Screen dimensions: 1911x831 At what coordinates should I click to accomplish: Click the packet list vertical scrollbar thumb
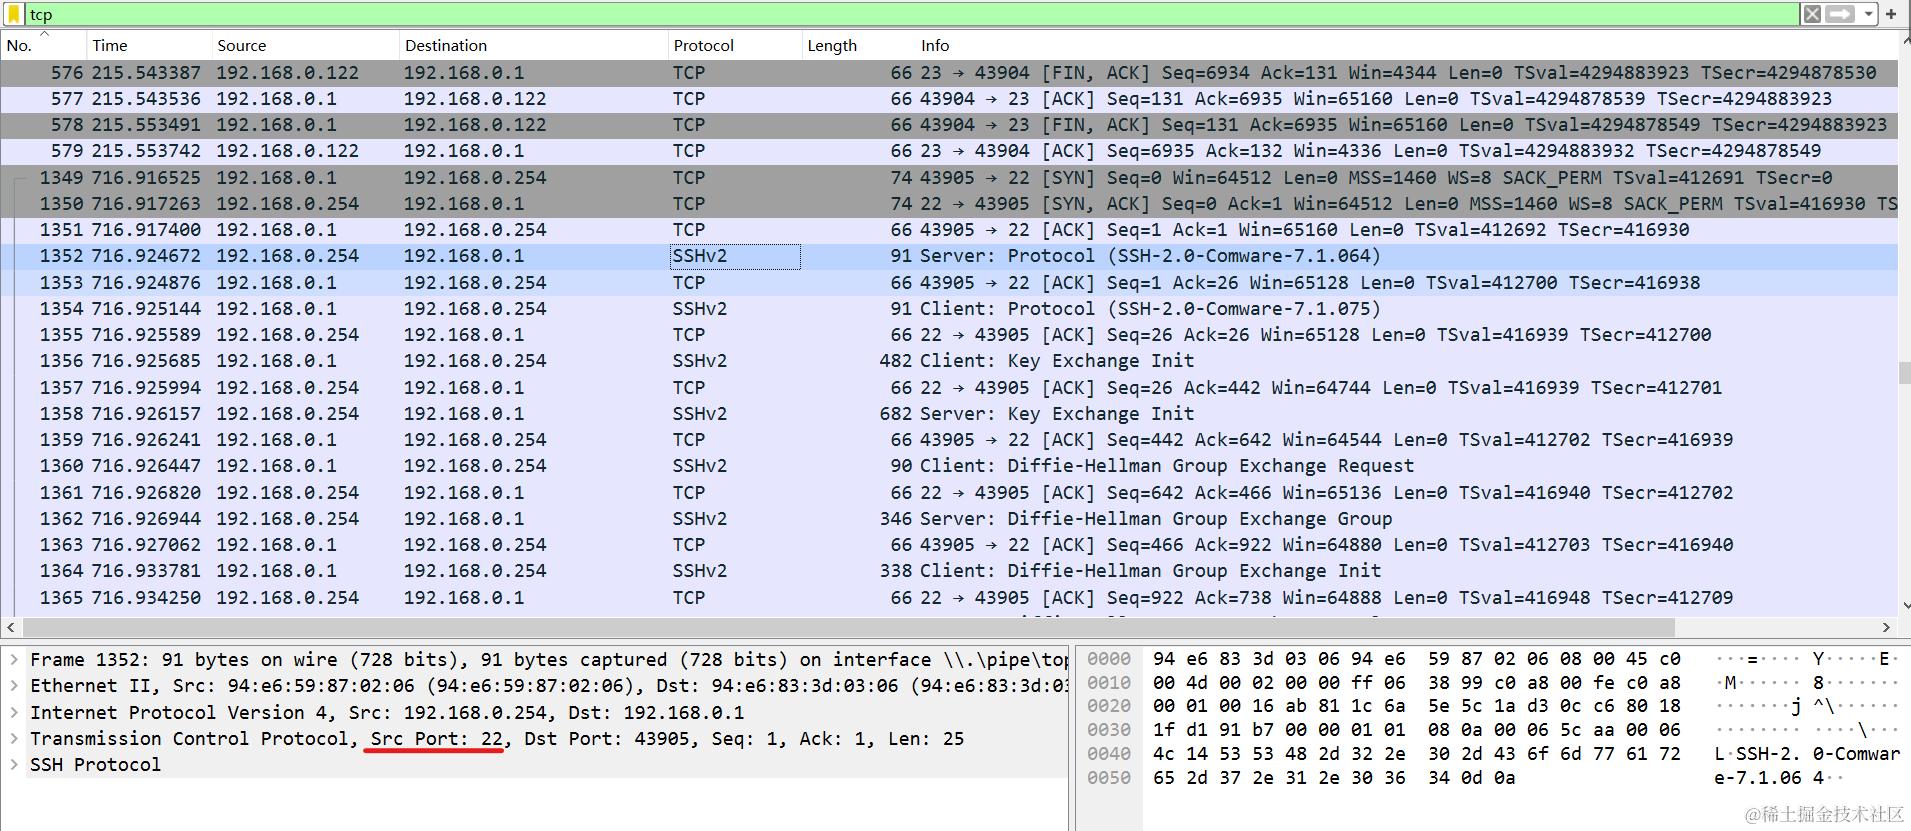click(x=1904, y=372)
